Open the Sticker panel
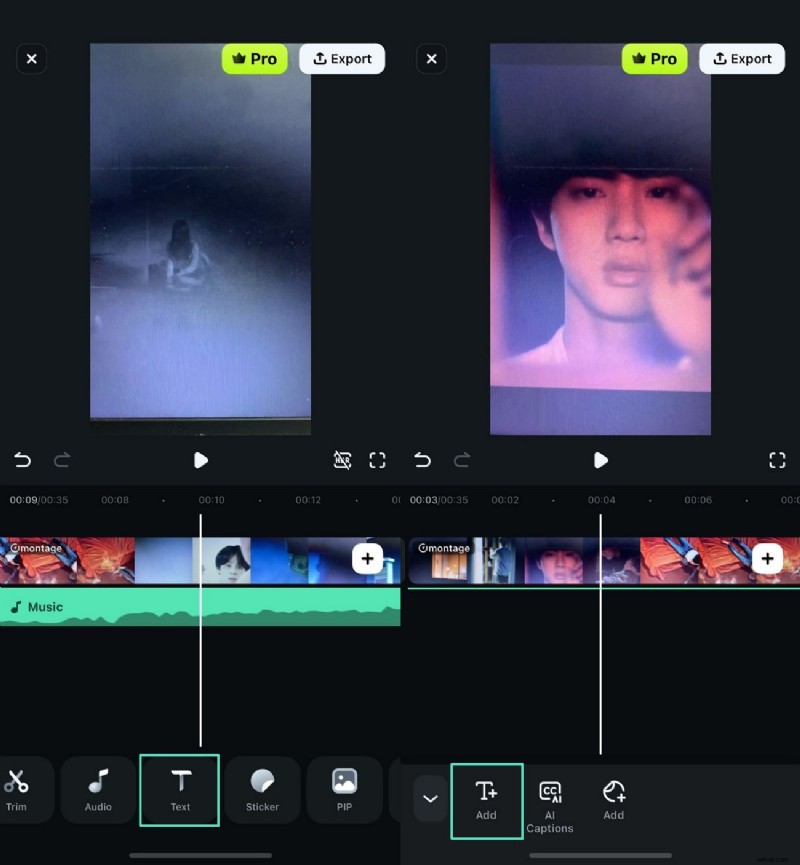 click(x=262, y=790)
